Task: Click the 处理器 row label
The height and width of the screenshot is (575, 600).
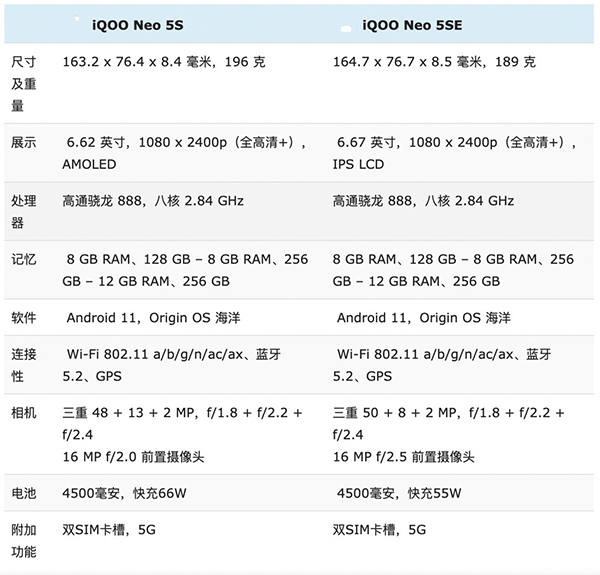Action: [24, 211]
